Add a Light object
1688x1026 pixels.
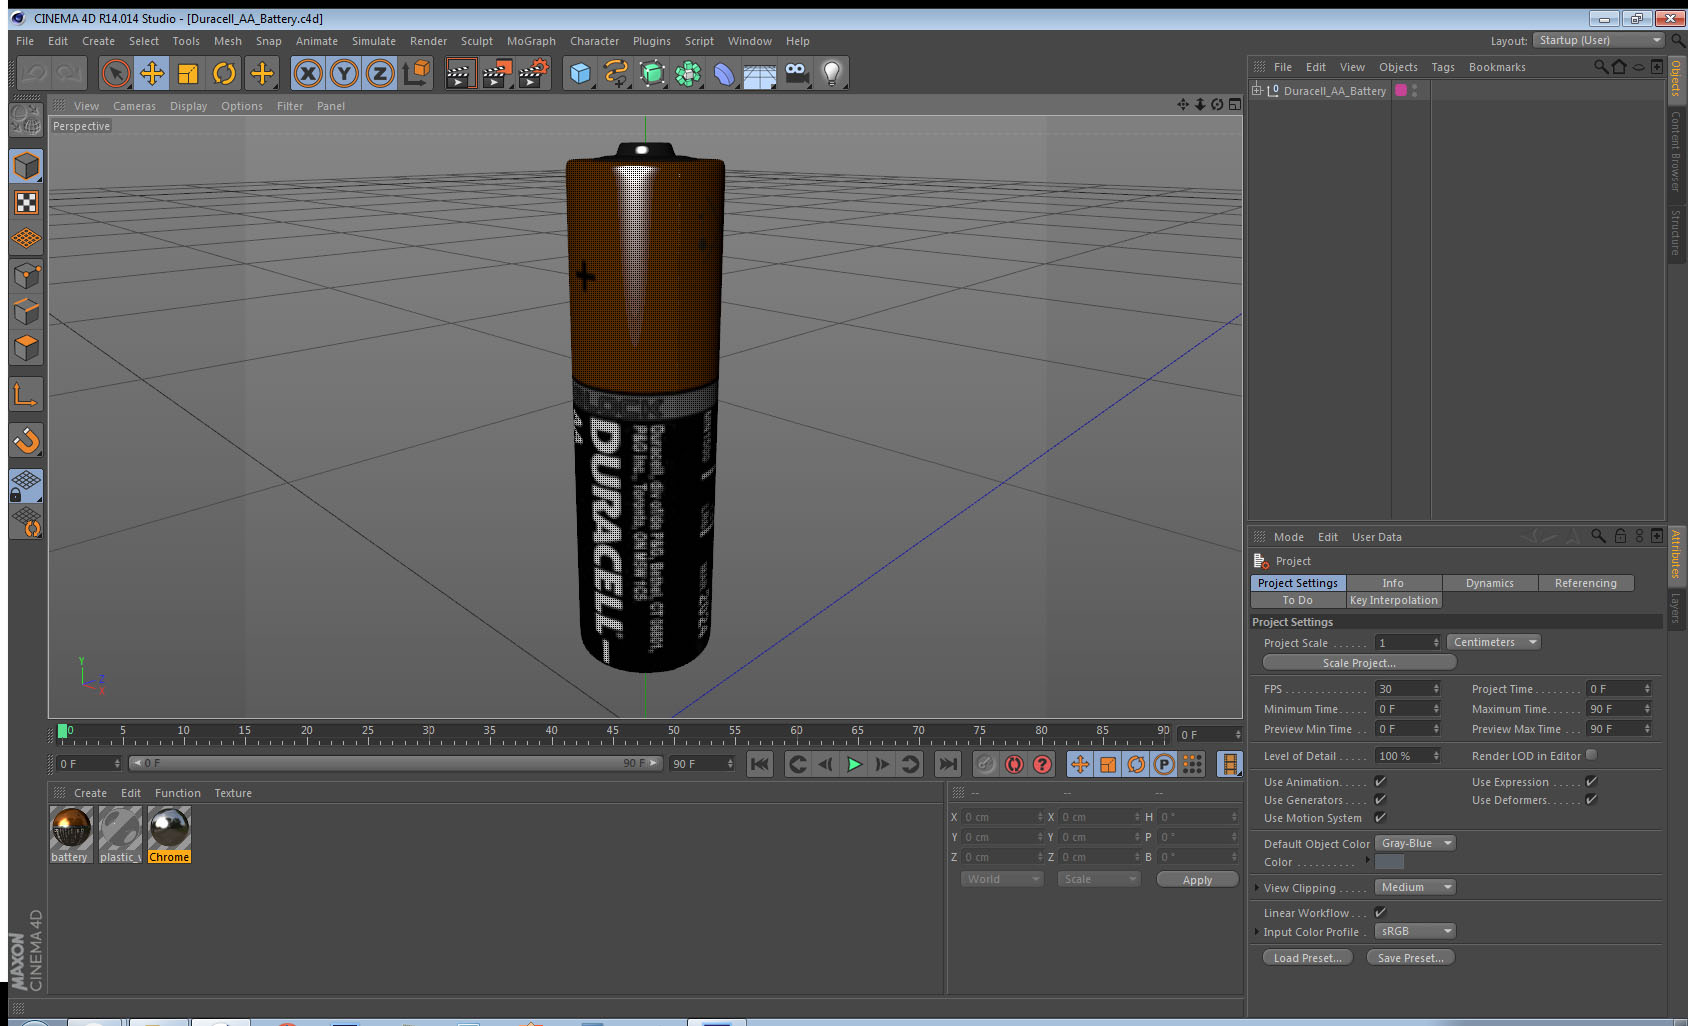(x=832, y=73)
